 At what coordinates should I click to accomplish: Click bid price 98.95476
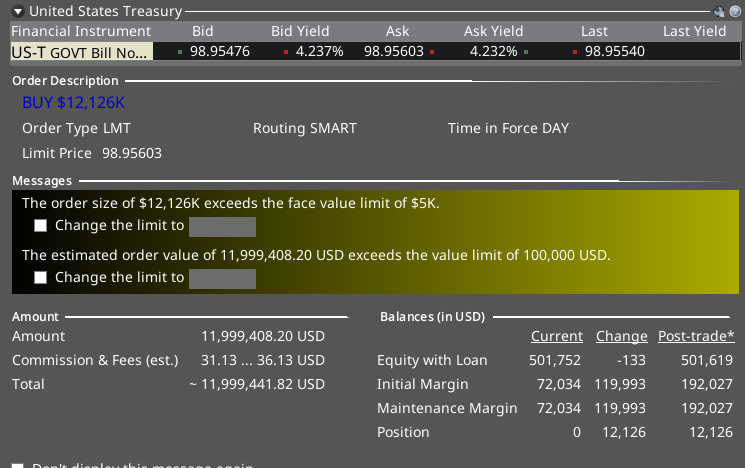(x=220, y=51)
